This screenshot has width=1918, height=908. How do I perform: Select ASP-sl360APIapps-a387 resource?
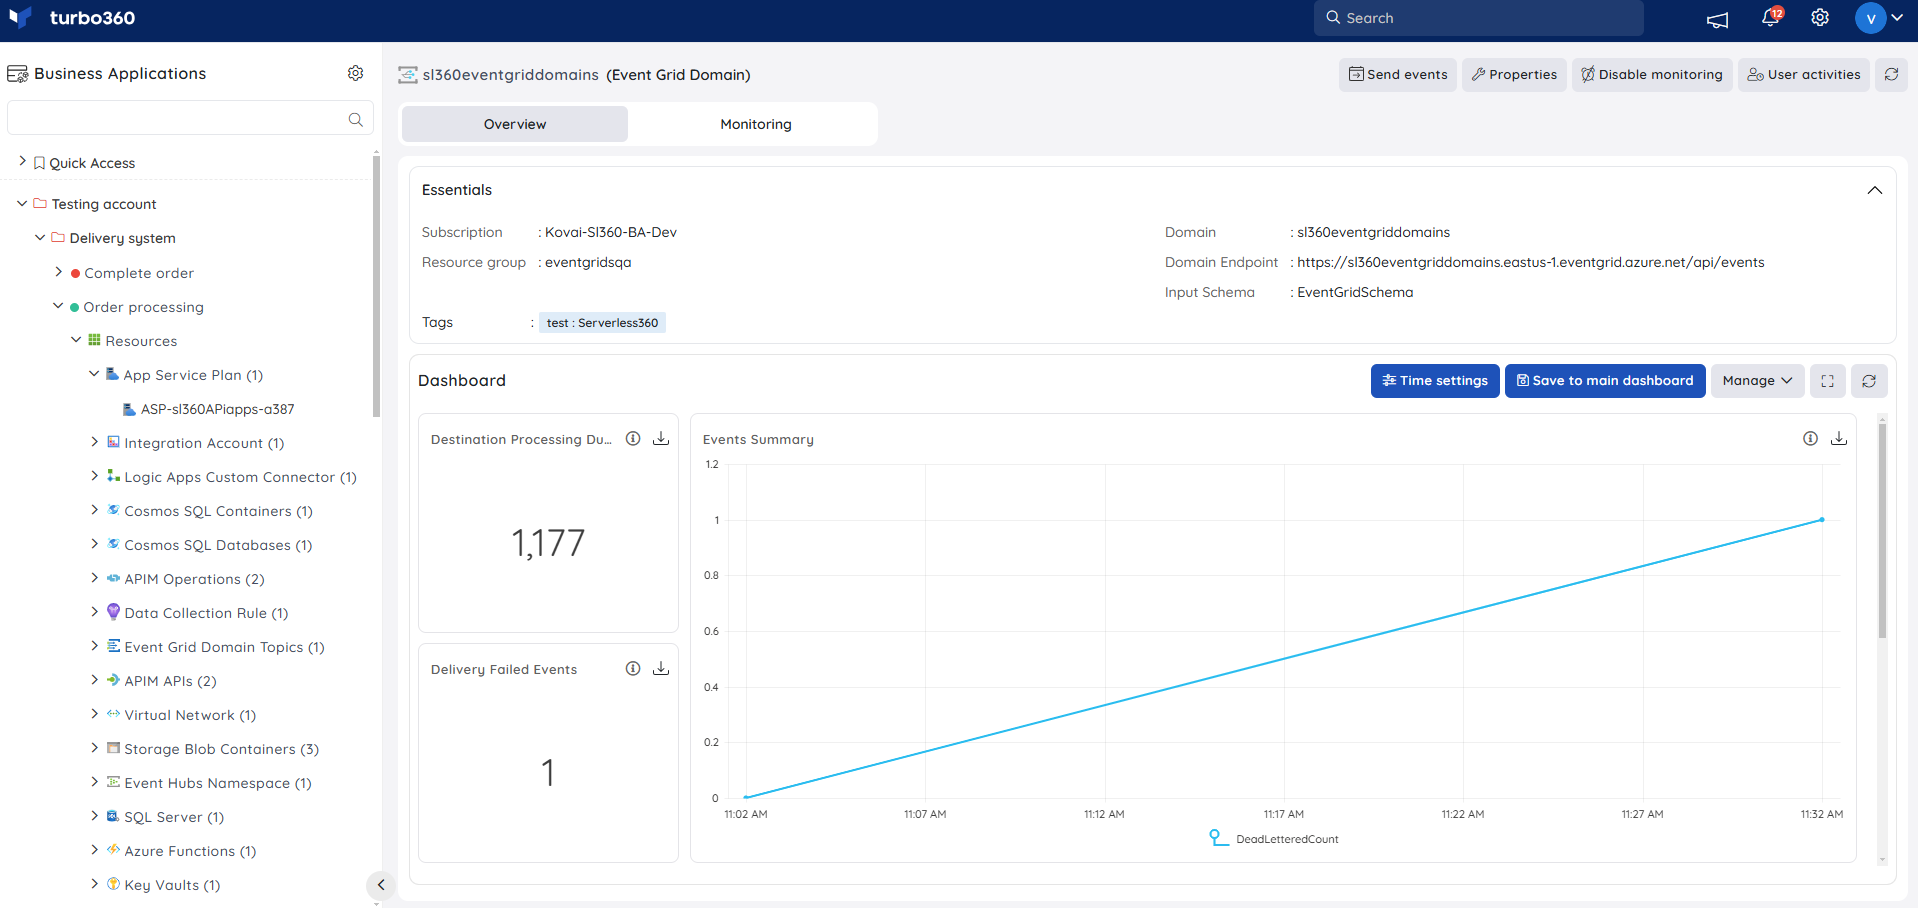[217, 409]
